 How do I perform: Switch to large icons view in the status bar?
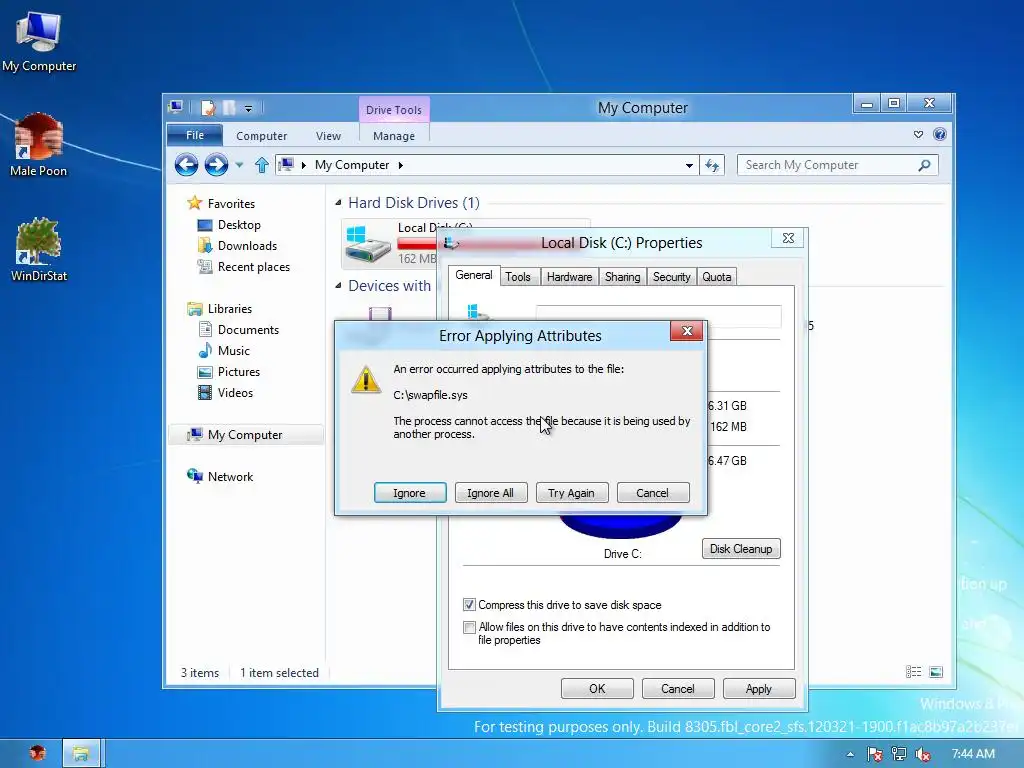tap(936, 672)
